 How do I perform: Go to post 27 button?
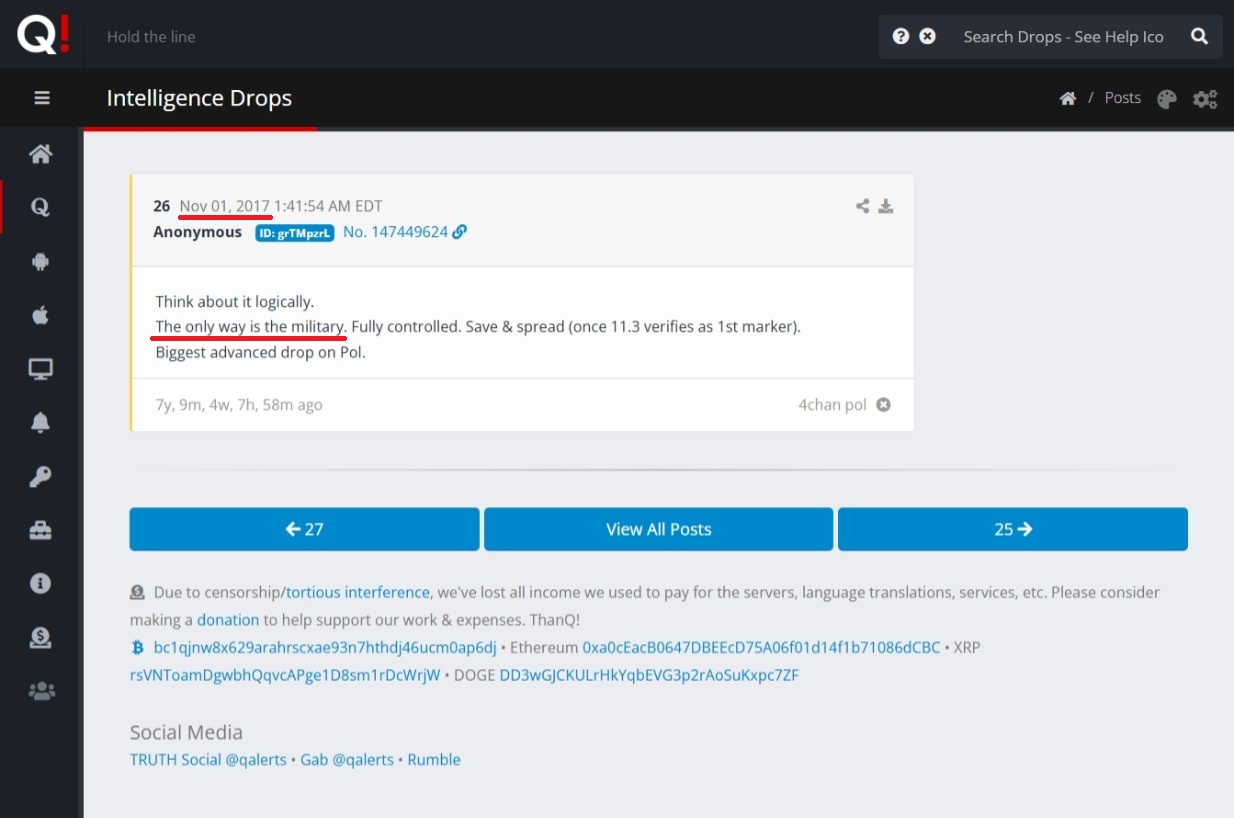click(304, 529)
